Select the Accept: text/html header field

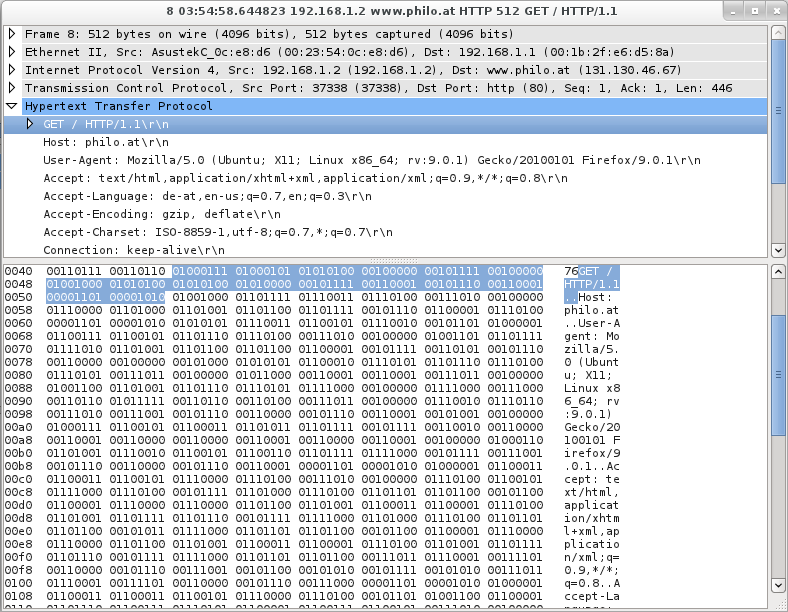click(x=306, y=178)
